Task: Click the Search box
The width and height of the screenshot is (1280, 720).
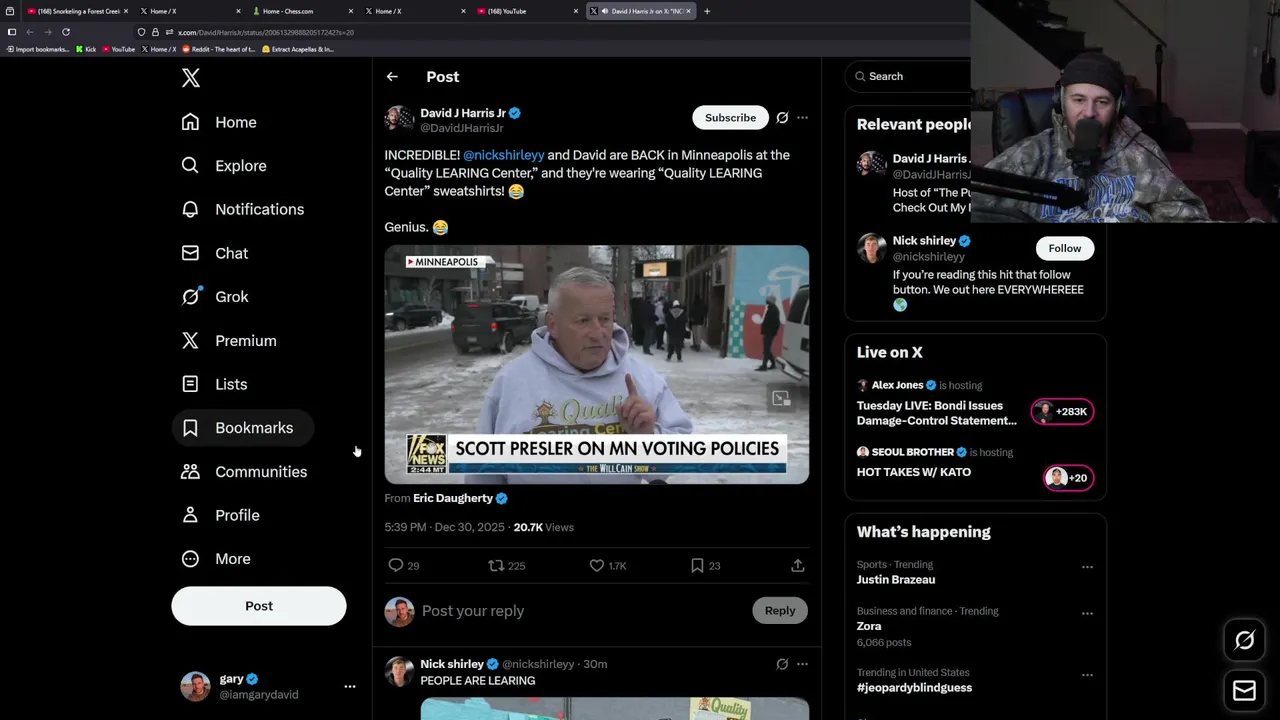Action: (908, 76)
